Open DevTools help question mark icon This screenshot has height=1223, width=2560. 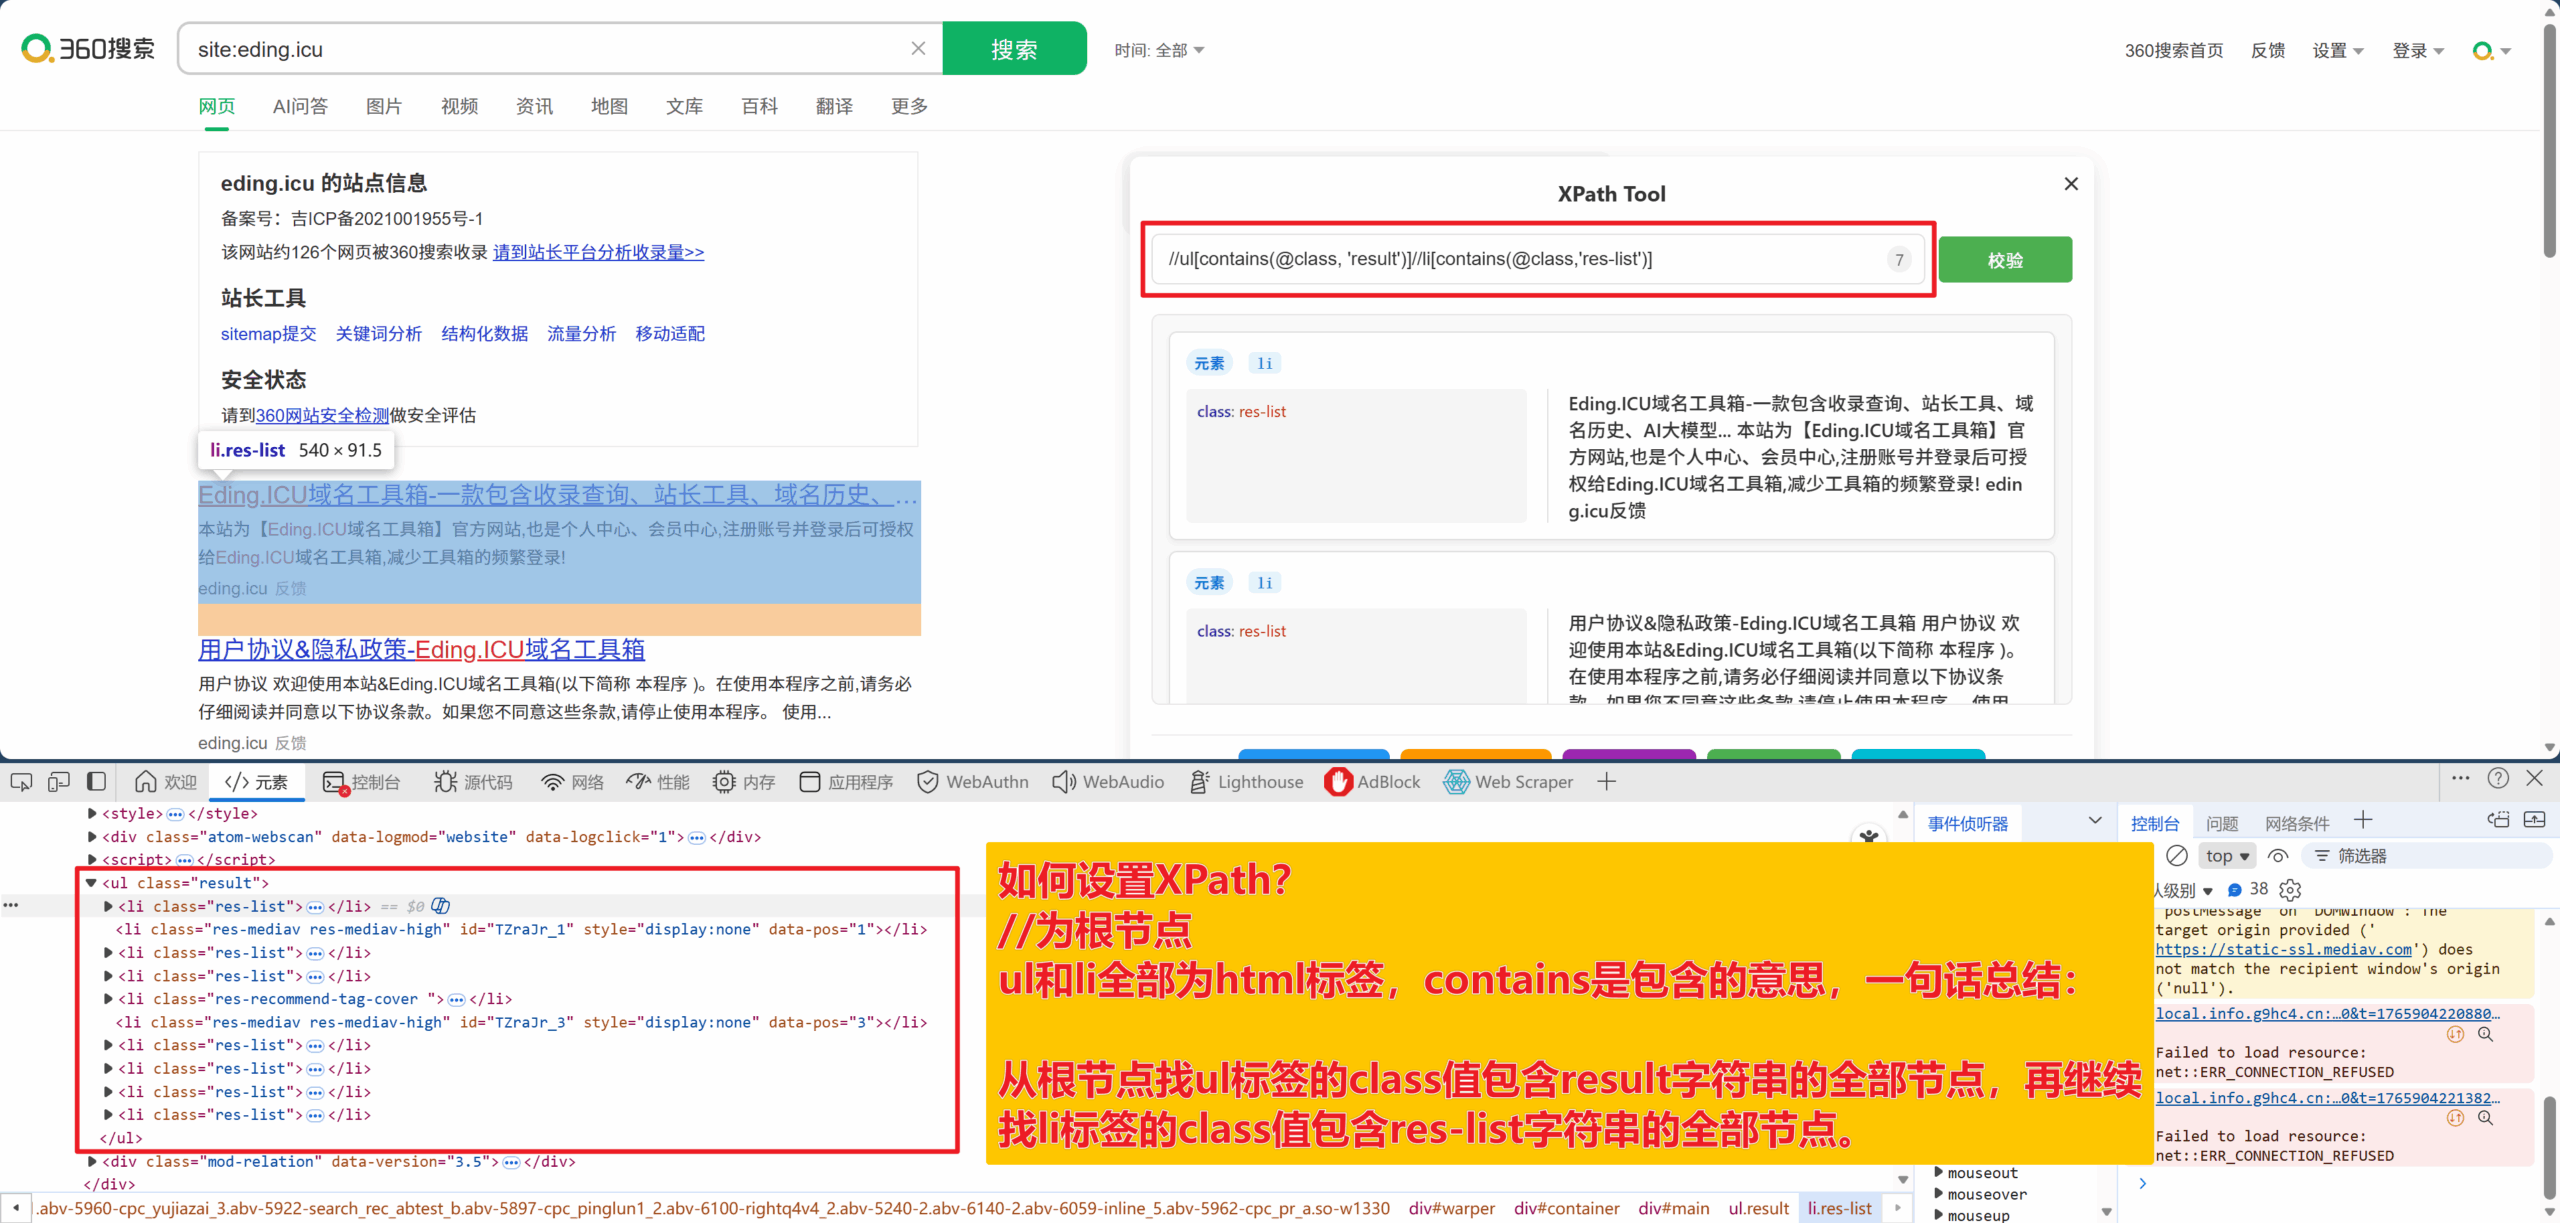pyautogui.click(x=2498, y=778)
